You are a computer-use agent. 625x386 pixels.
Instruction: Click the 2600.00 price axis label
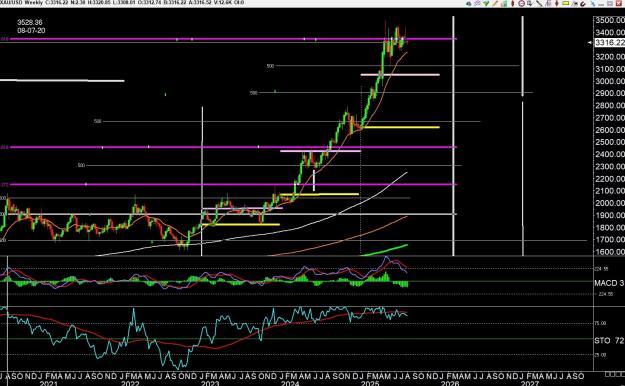click(x=610, y=130)
